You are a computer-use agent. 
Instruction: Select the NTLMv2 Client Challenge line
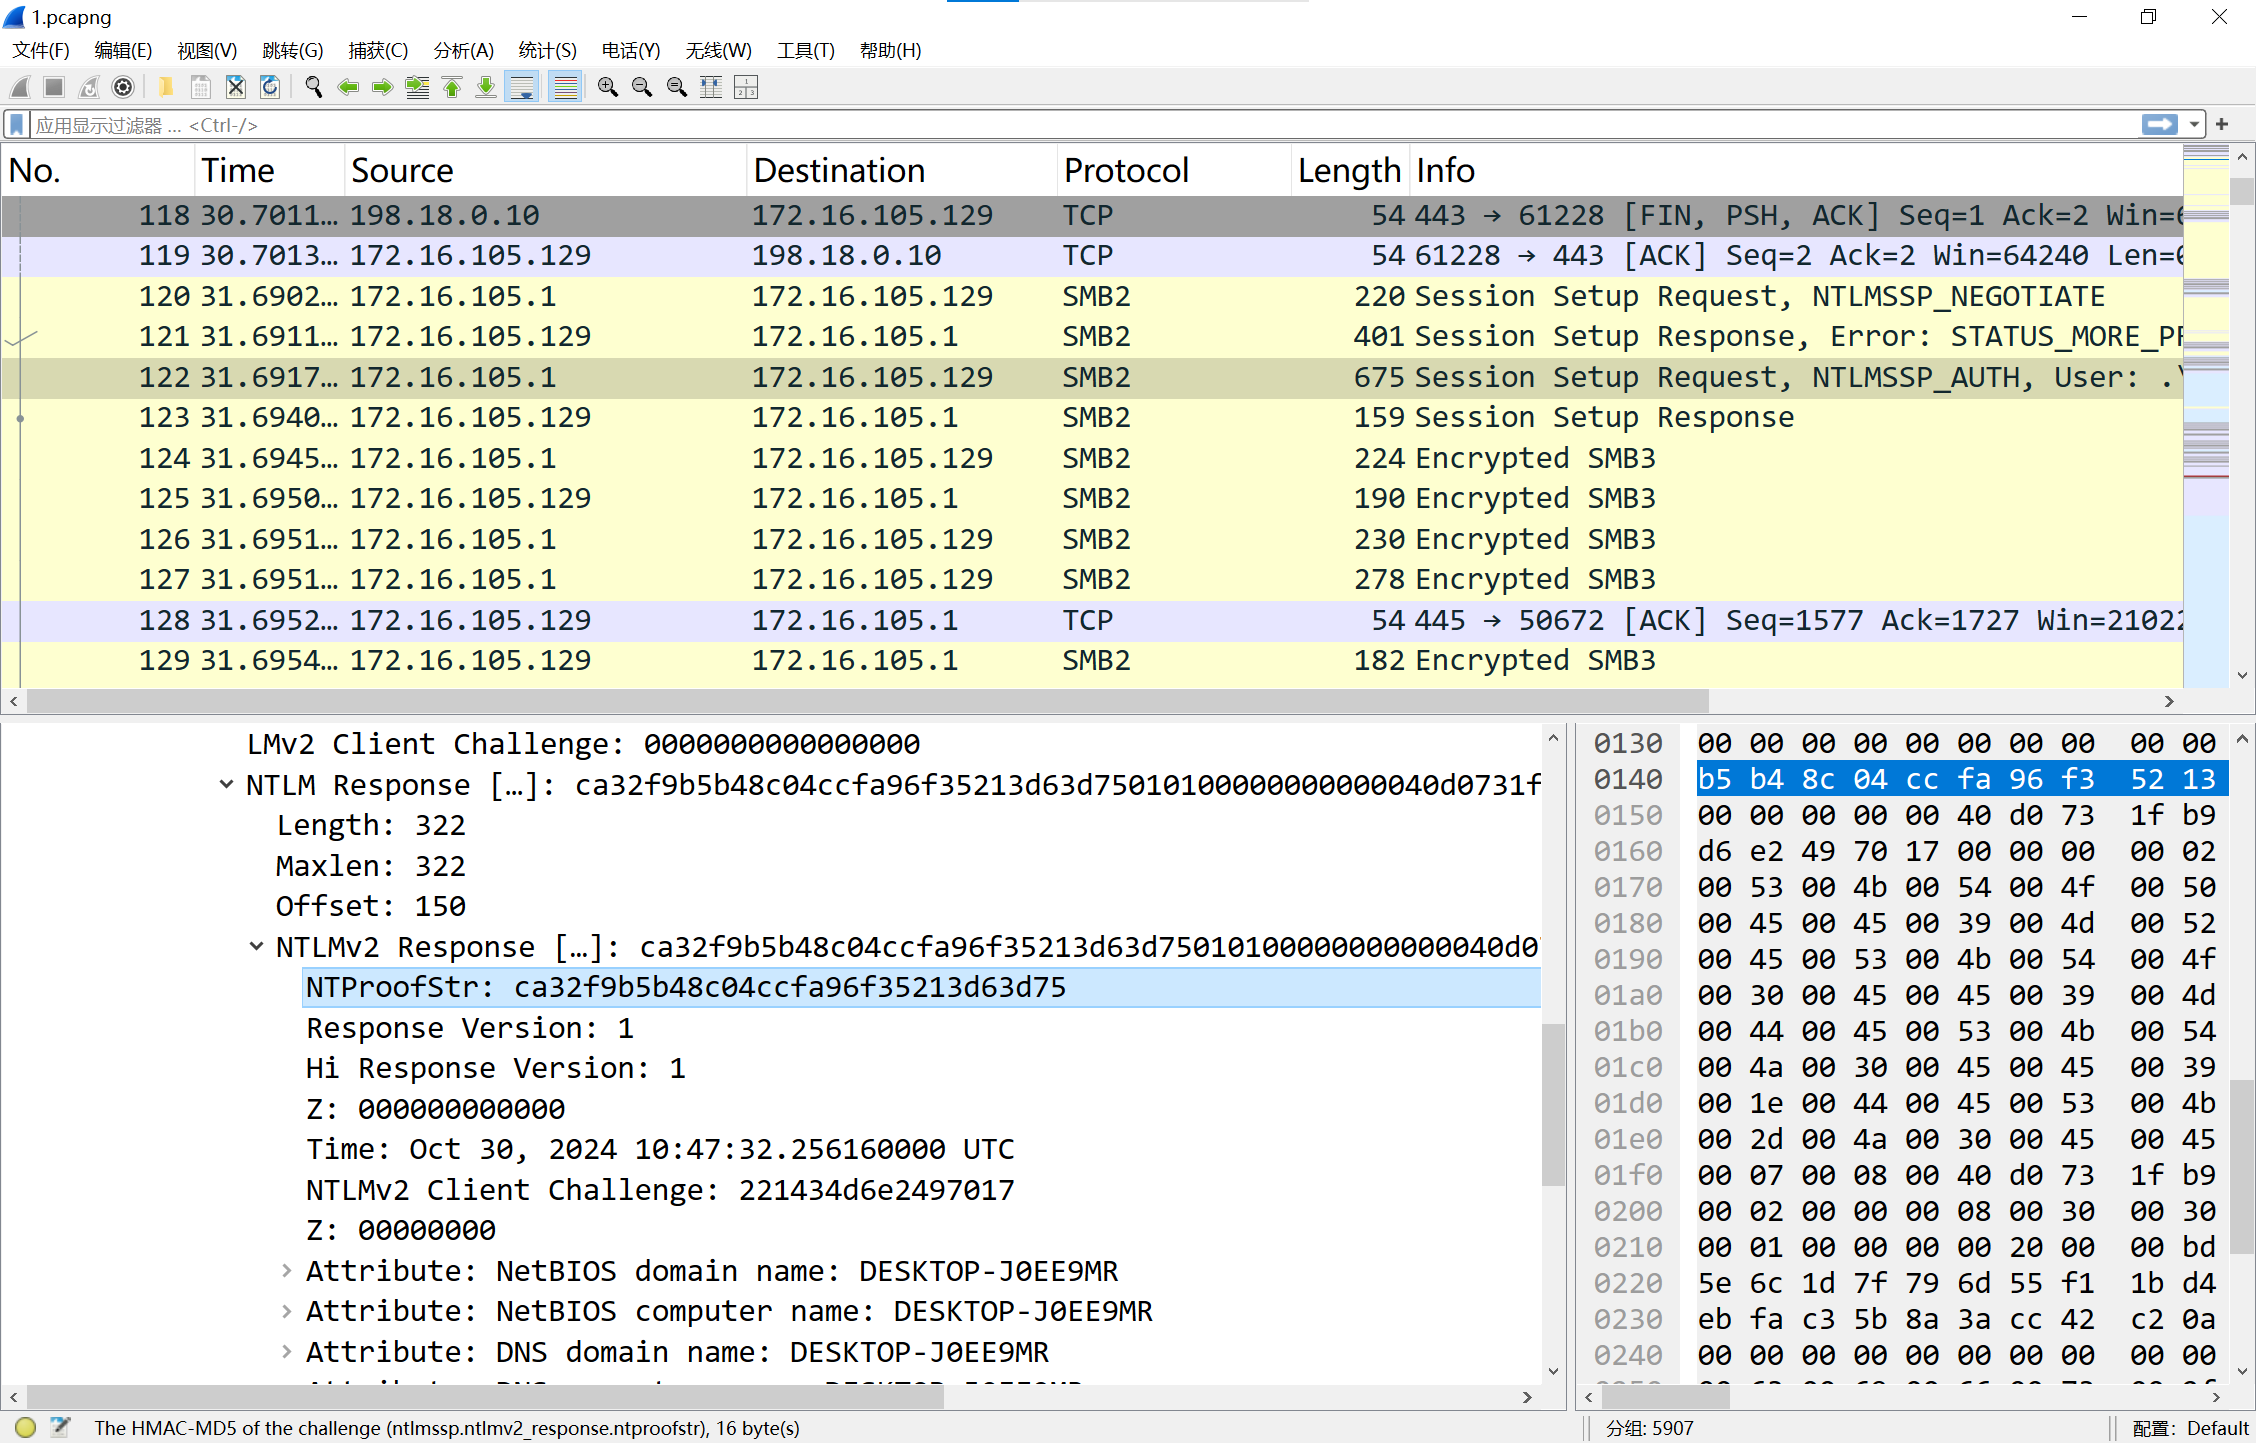coord(660,1190)
